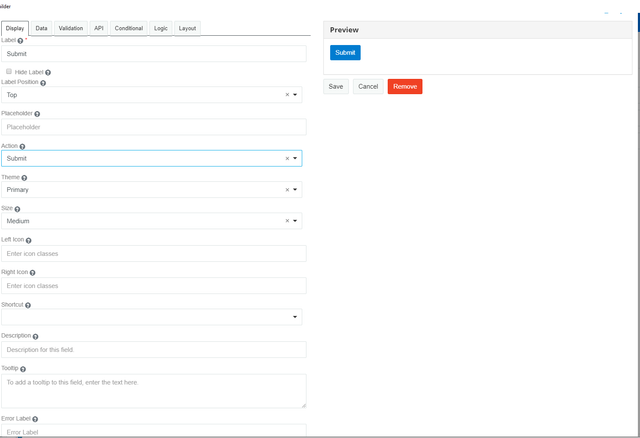The height and width of the screenshot is (438, 640).
Task: Click the Preview panel heading
Action: click(x=344, y=30)
